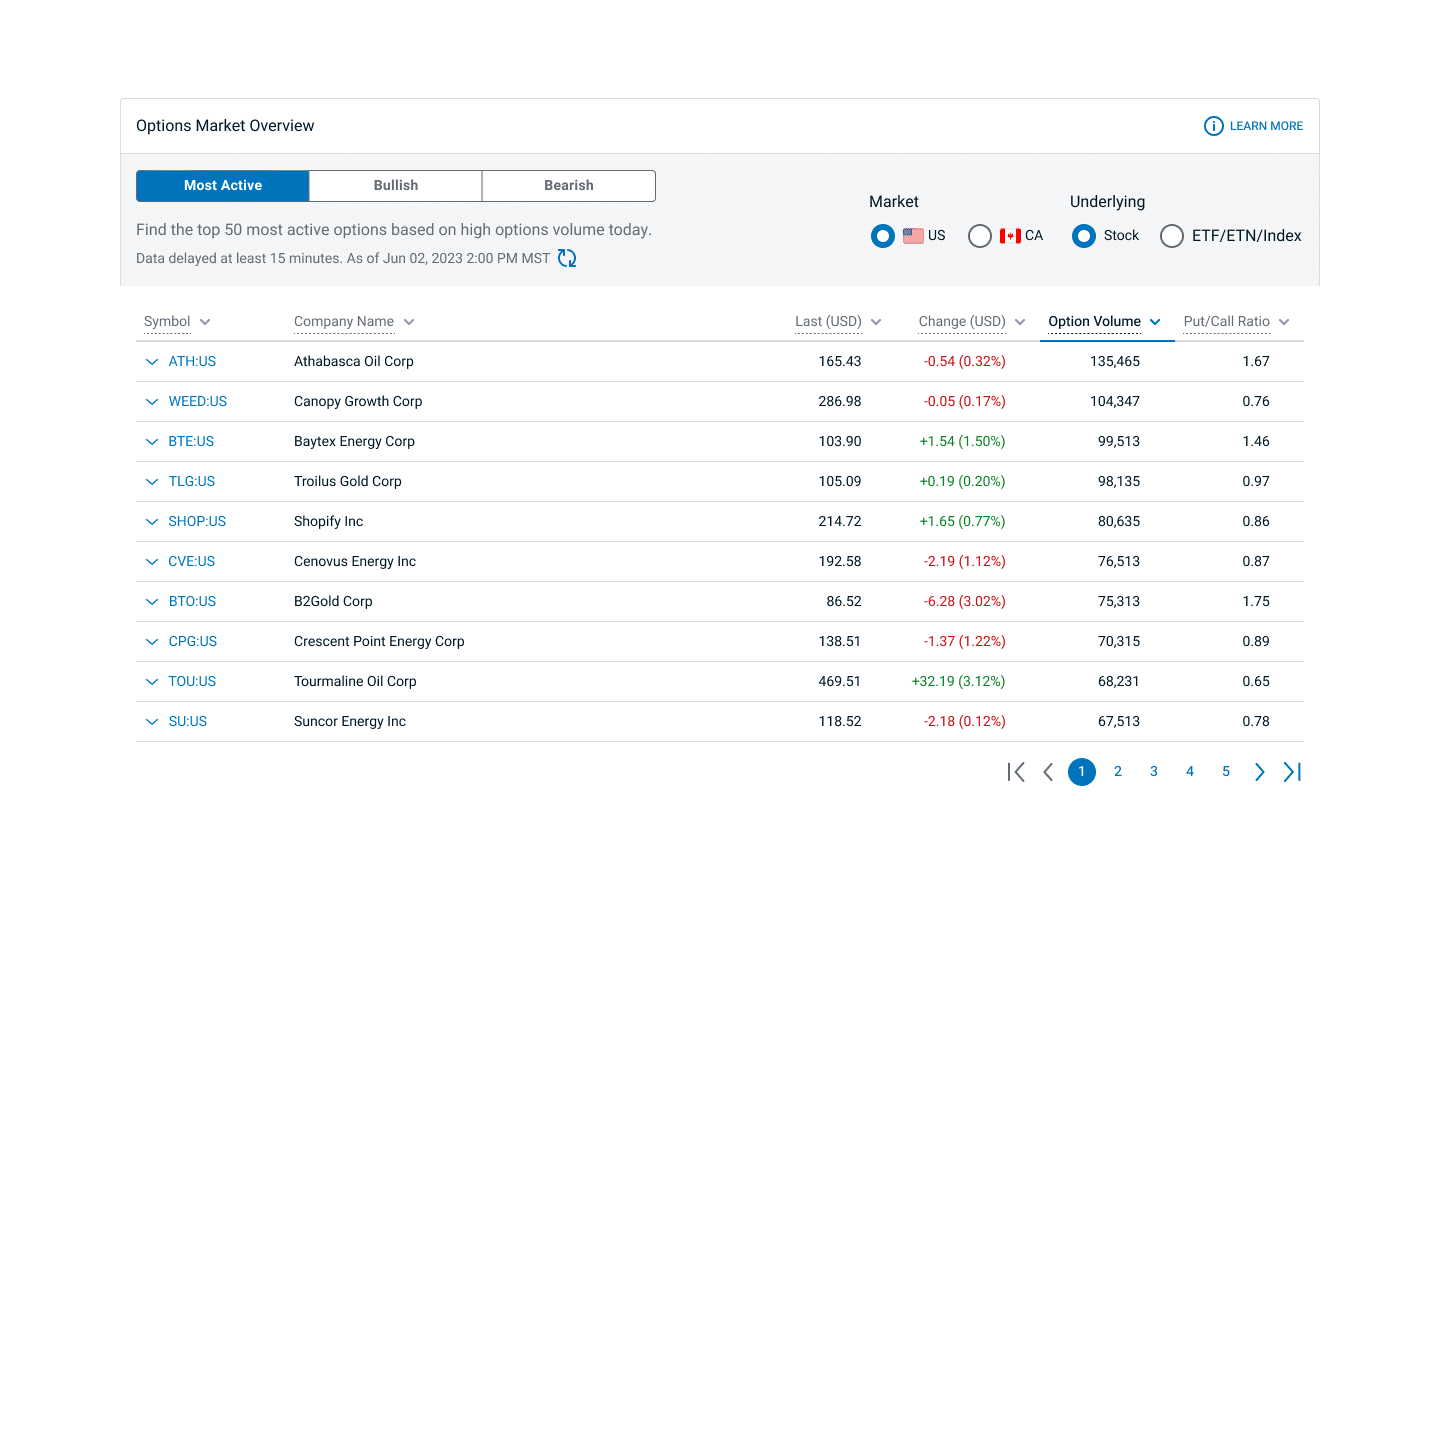Choose ETF/ETN/Index underlying option
This screenshot has width=1440, height=1440.
click(1172, 236)
